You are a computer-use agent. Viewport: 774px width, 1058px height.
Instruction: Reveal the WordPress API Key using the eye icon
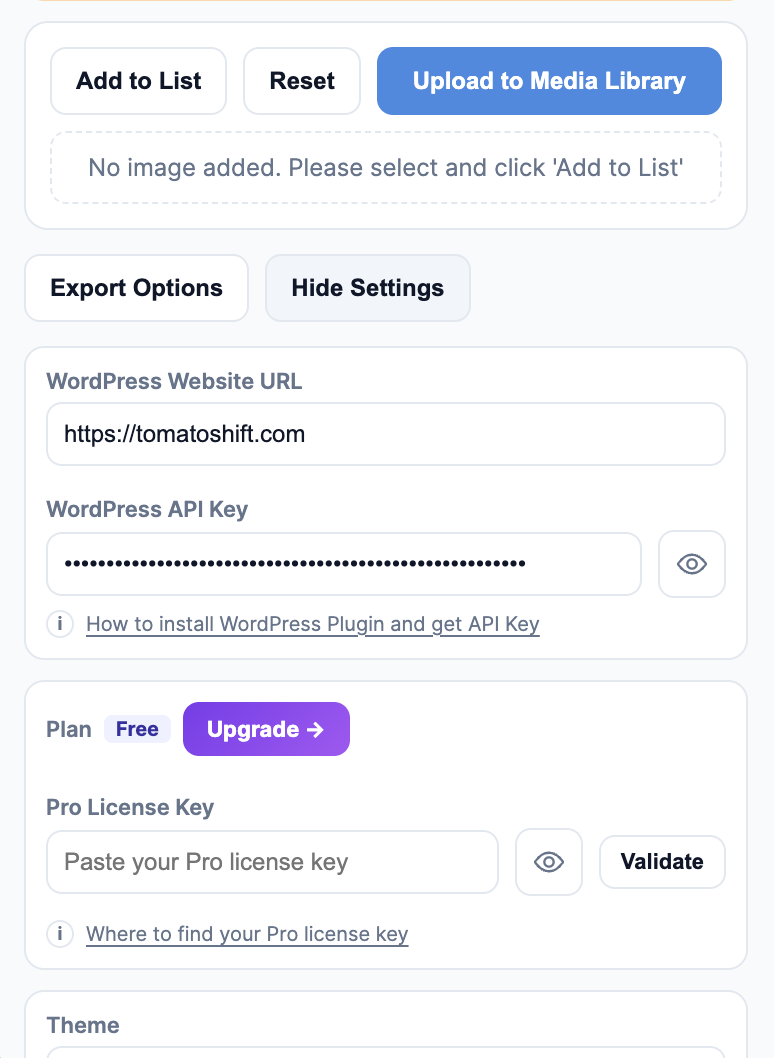[692, 564]
